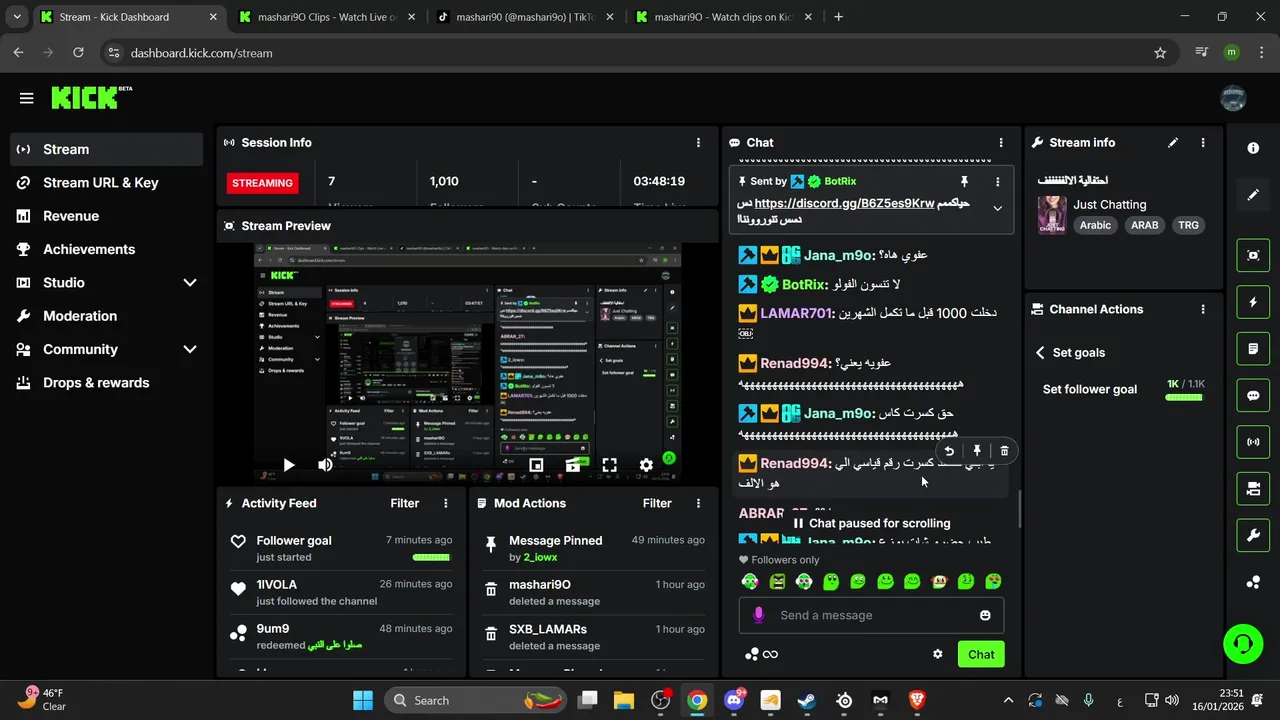
Task: Filter the Activity Feed
Action: [405, 504]
